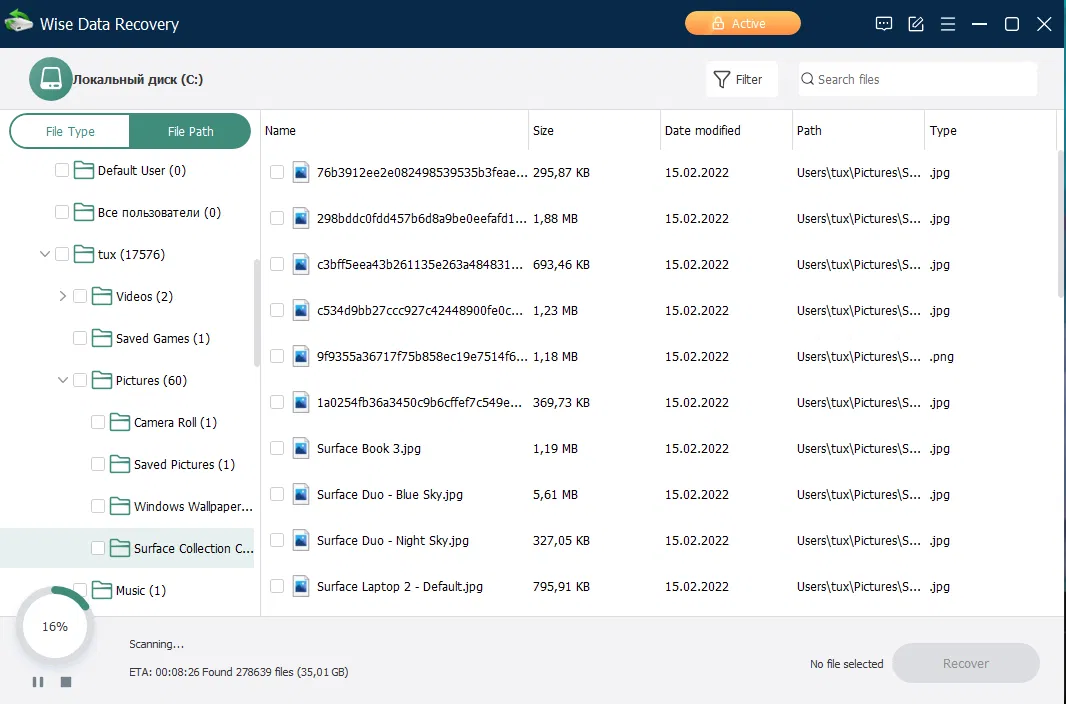1066x704 pixels.
Task: Click the Surface Collection folder icon
Action: (120, 548)
